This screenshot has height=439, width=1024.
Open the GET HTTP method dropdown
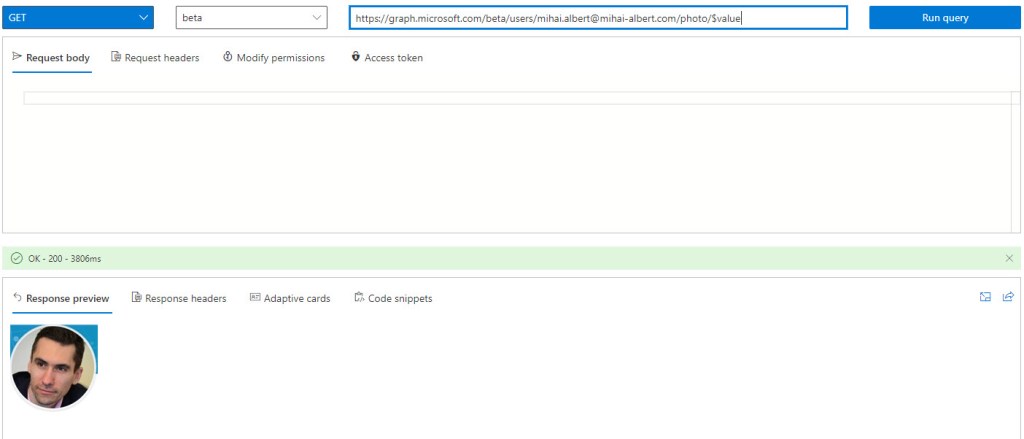point(78,18)
